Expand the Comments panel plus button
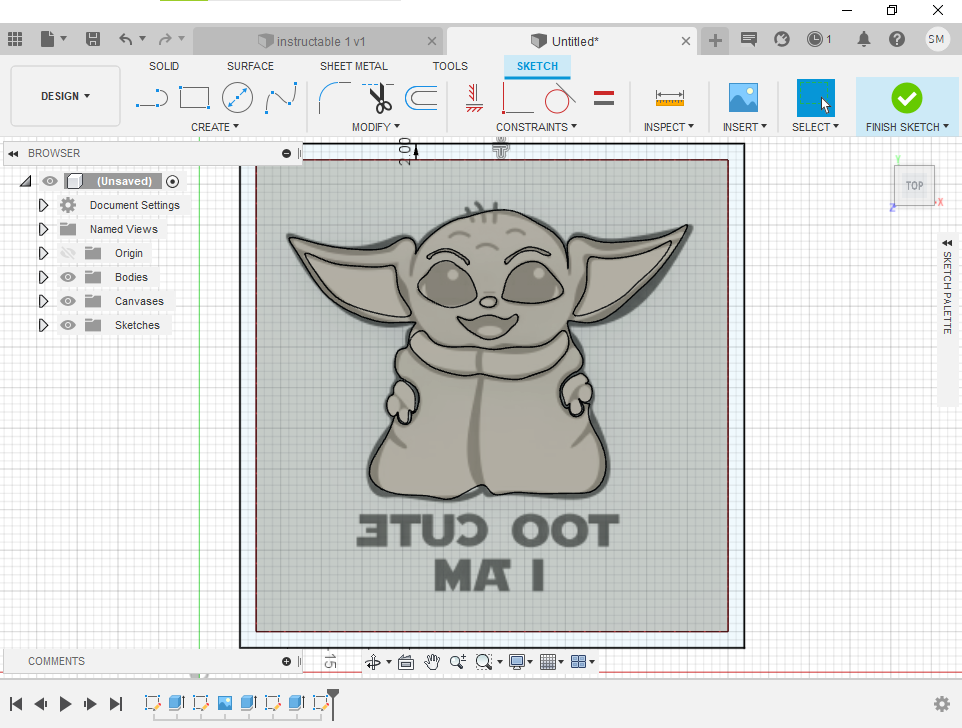The image size is (962, 728). (286, 661)
